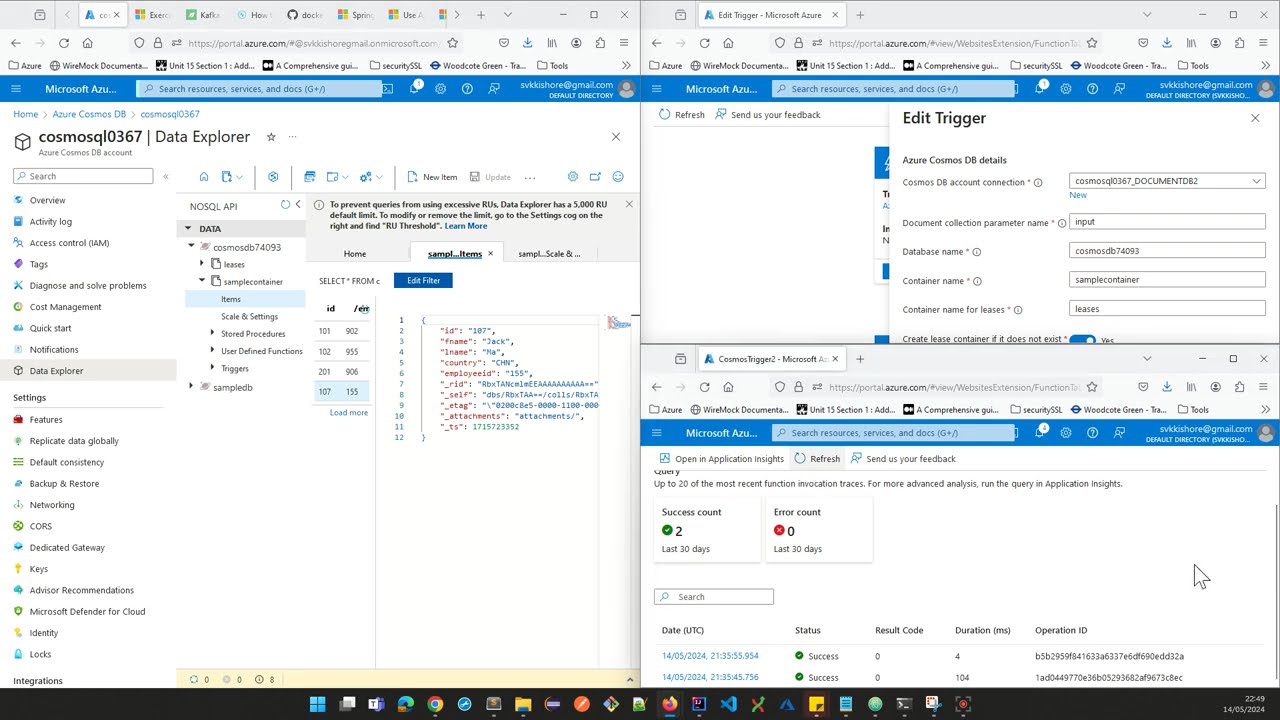Expand the leases container node
Screen dimensions: 1280x720
pos(203,264)
